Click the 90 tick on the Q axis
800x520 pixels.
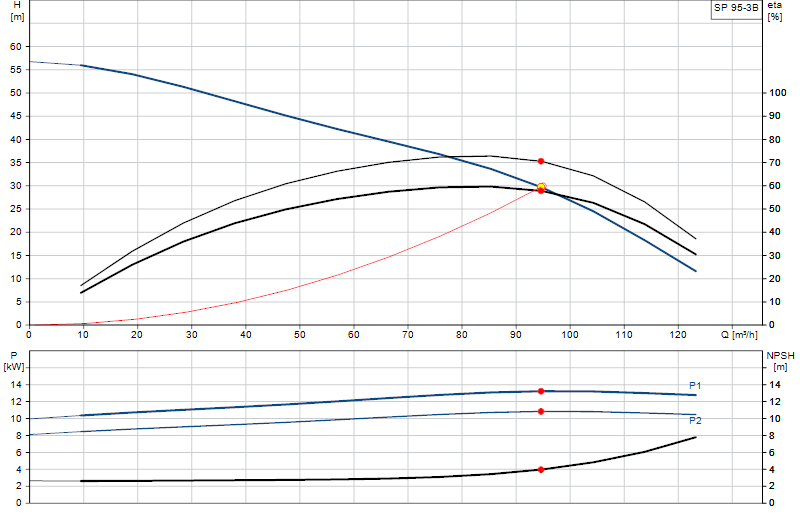516,335
